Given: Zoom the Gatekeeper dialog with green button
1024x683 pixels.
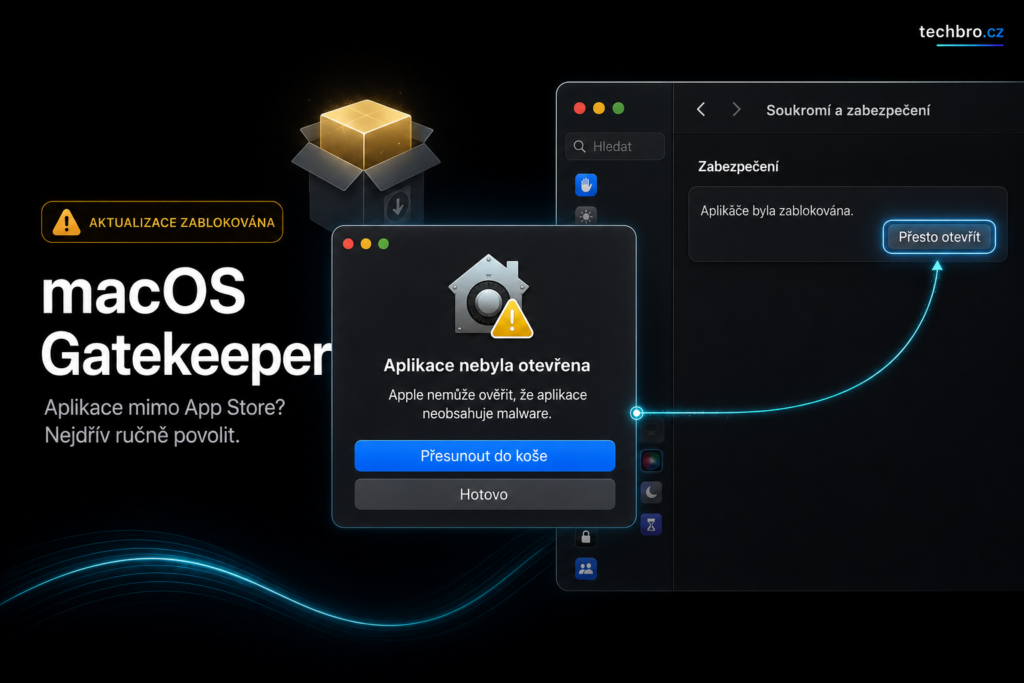Looking at the screenshot, I should pos(383,244).
